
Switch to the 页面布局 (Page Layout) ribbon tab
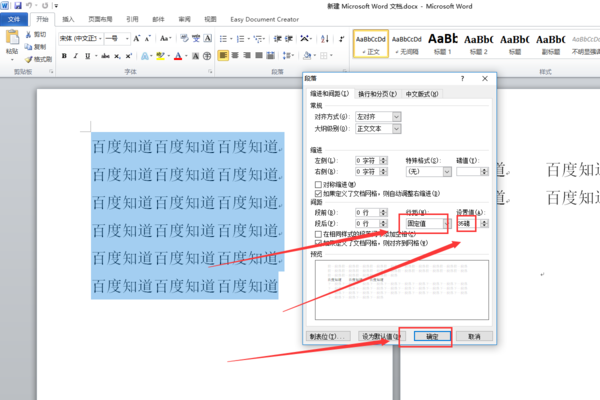point(100,19)
